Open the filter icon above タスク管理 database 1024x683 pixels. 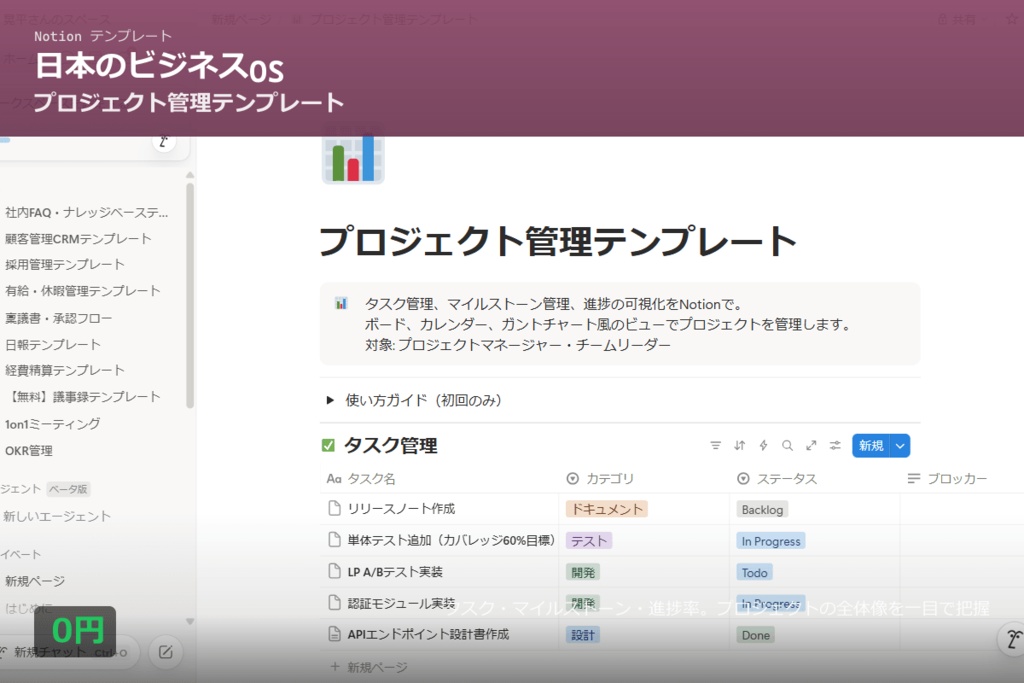[x=715, y=445]
